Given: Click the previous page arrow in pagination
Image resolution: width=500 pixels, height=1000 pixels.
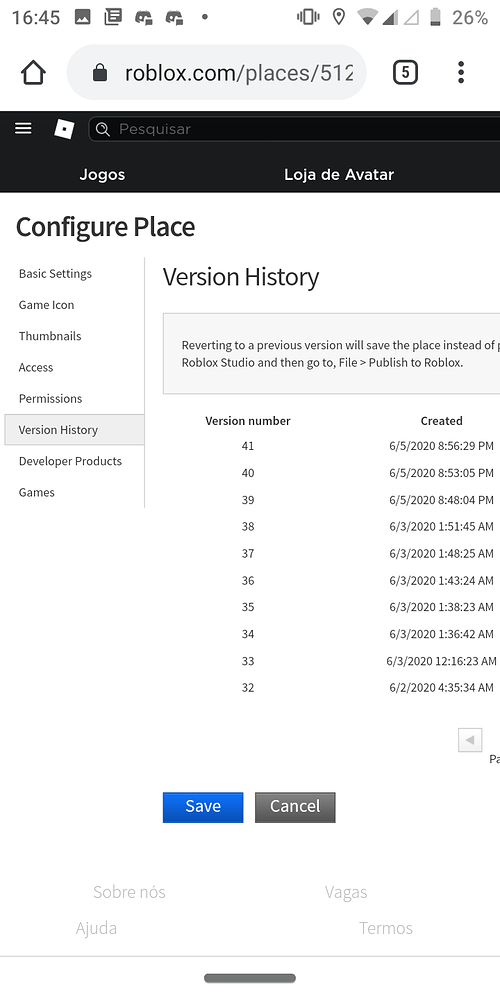Looking at the screenshot, I should (x=470, y=740).
